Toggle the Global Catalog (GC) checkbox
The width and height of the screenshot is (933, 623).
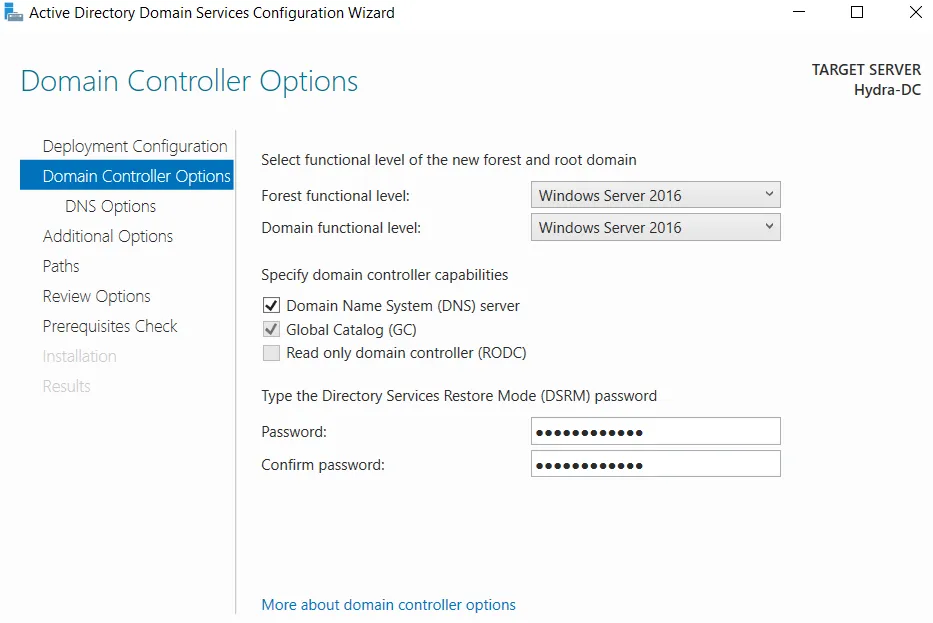coord(271,329)
